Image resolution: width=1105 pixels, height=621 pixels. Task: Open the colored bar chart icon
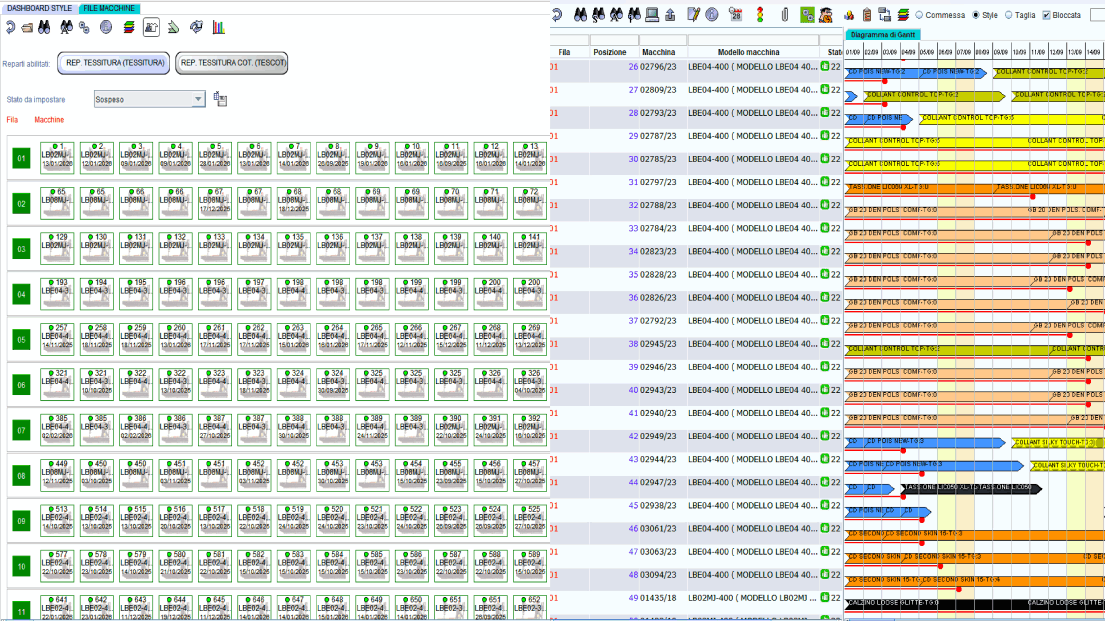tap(218, 27)
